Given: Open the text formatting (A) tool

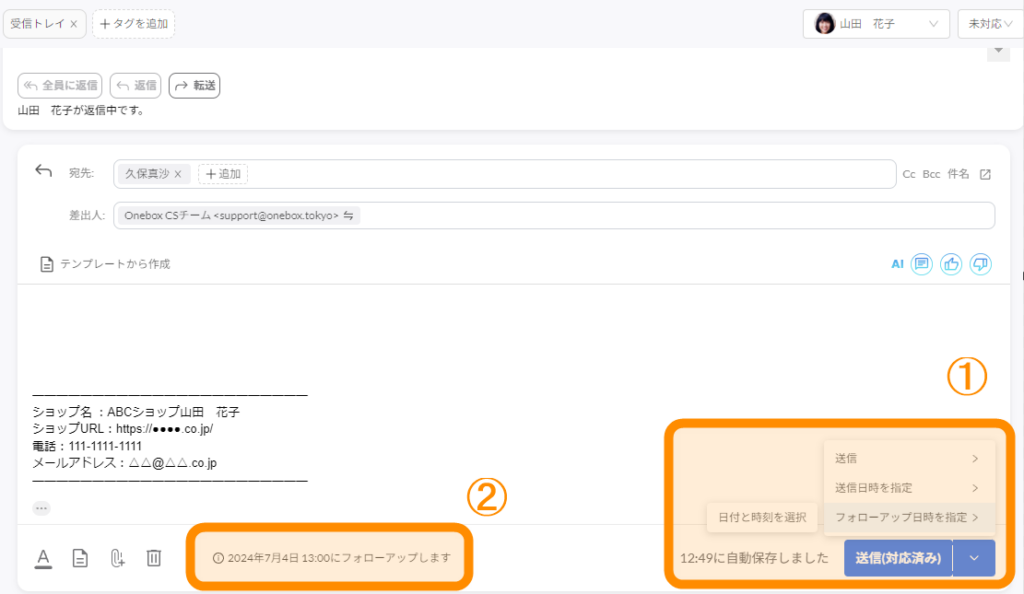Looking at the screenshot, I should click(x=44, y=558).
